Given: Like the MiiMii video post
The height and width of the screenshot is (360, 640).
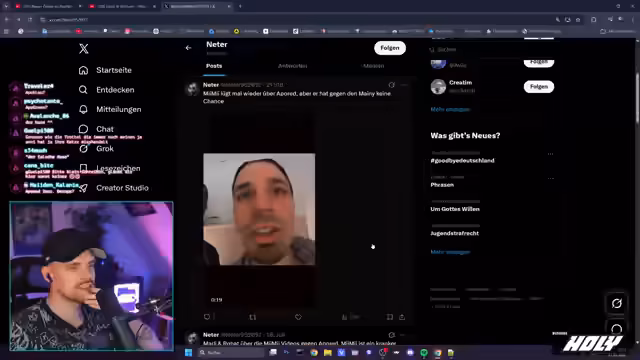Looking at the screenshot, I should 298,317.
